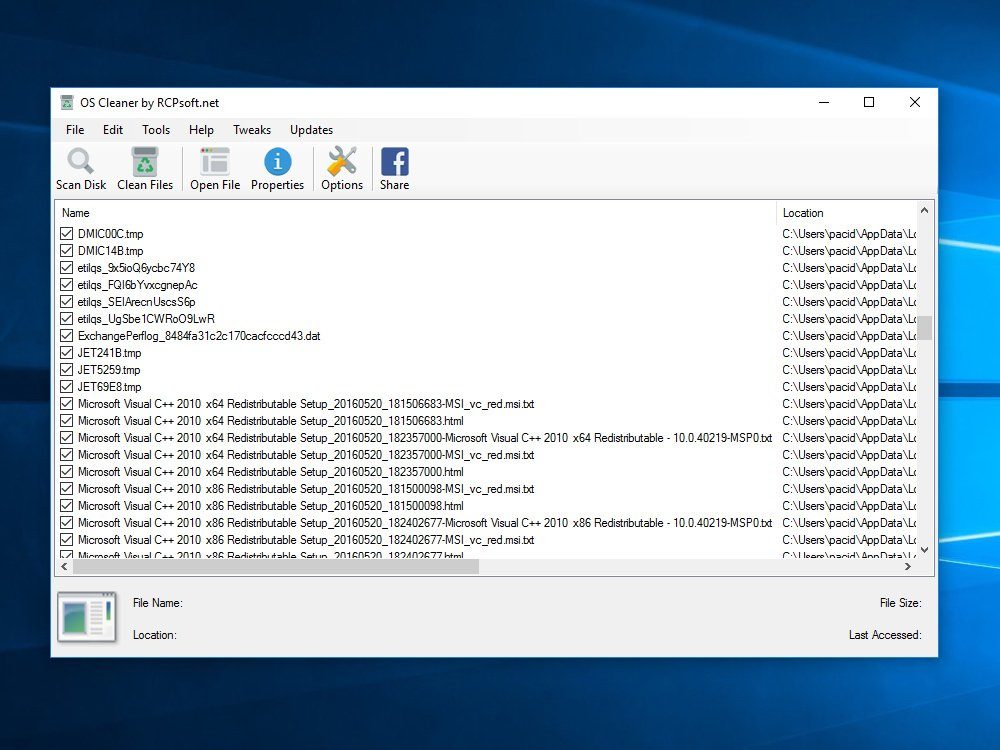Click the Last Accessed label
The image size is (1000, 750).
tap(885, 635)
